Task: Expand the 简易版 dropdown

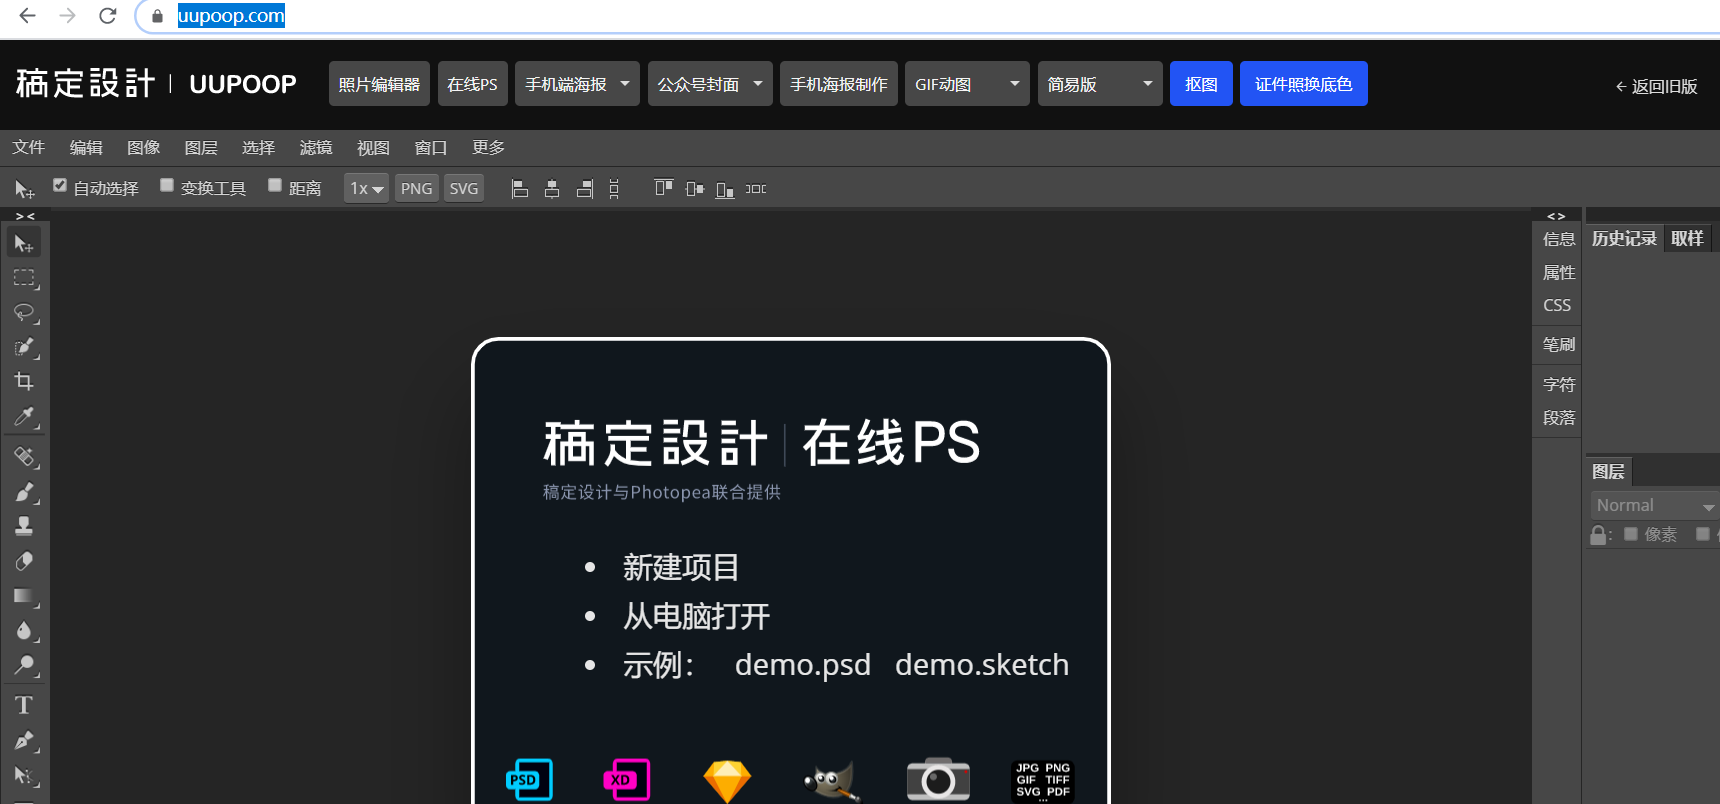Action: 1100,84
